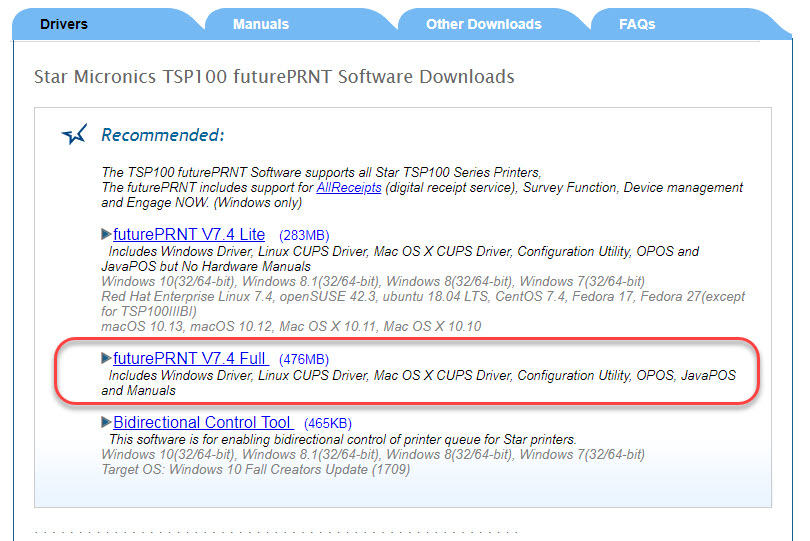Click the (476MB) file size text
The width and height of the screenshot is (810, 541).
click(x=304, y=360)
